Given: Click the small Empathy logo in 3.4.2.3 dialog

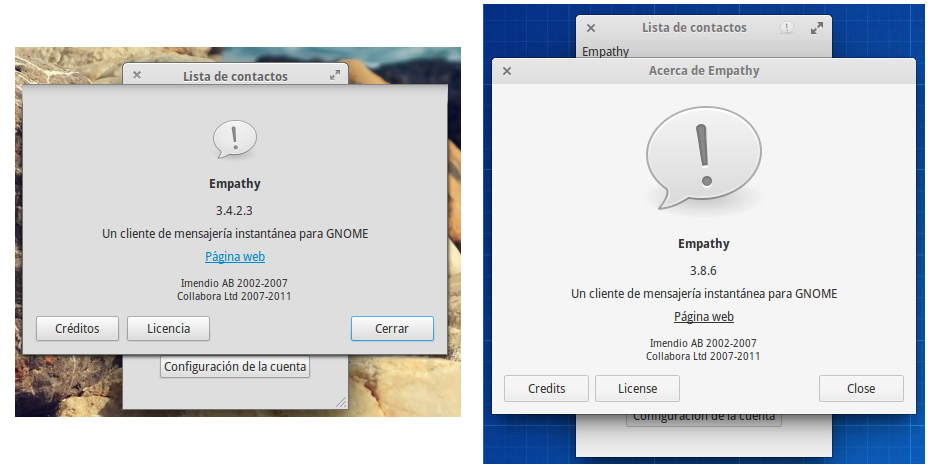Looking at the screenshot, I should coord(235,139).
